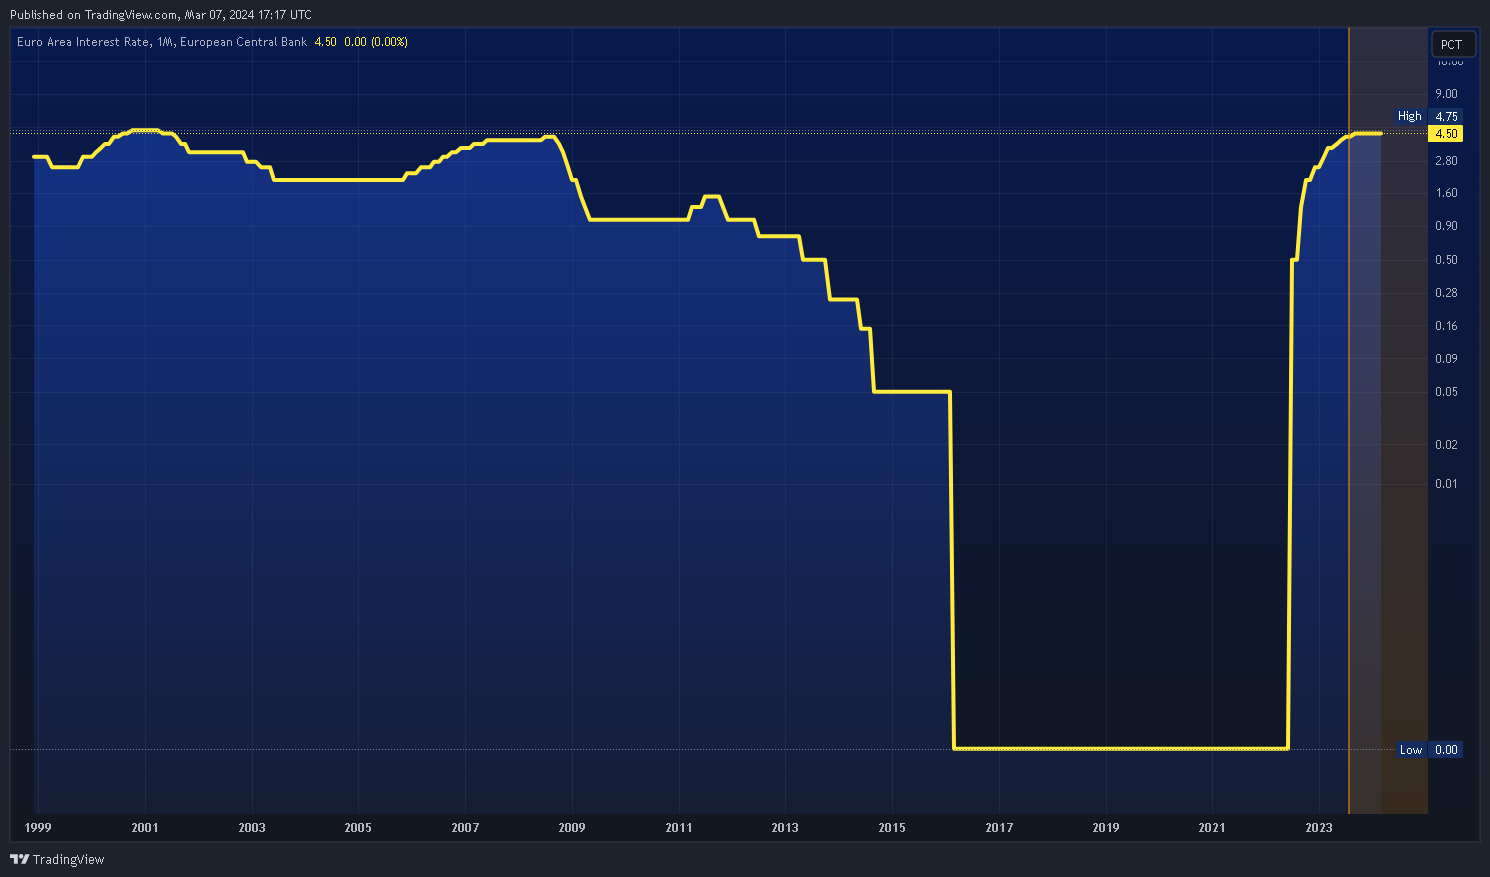Click the PCT unit button
The image size is (1490, 877).
coord(1452,44)
